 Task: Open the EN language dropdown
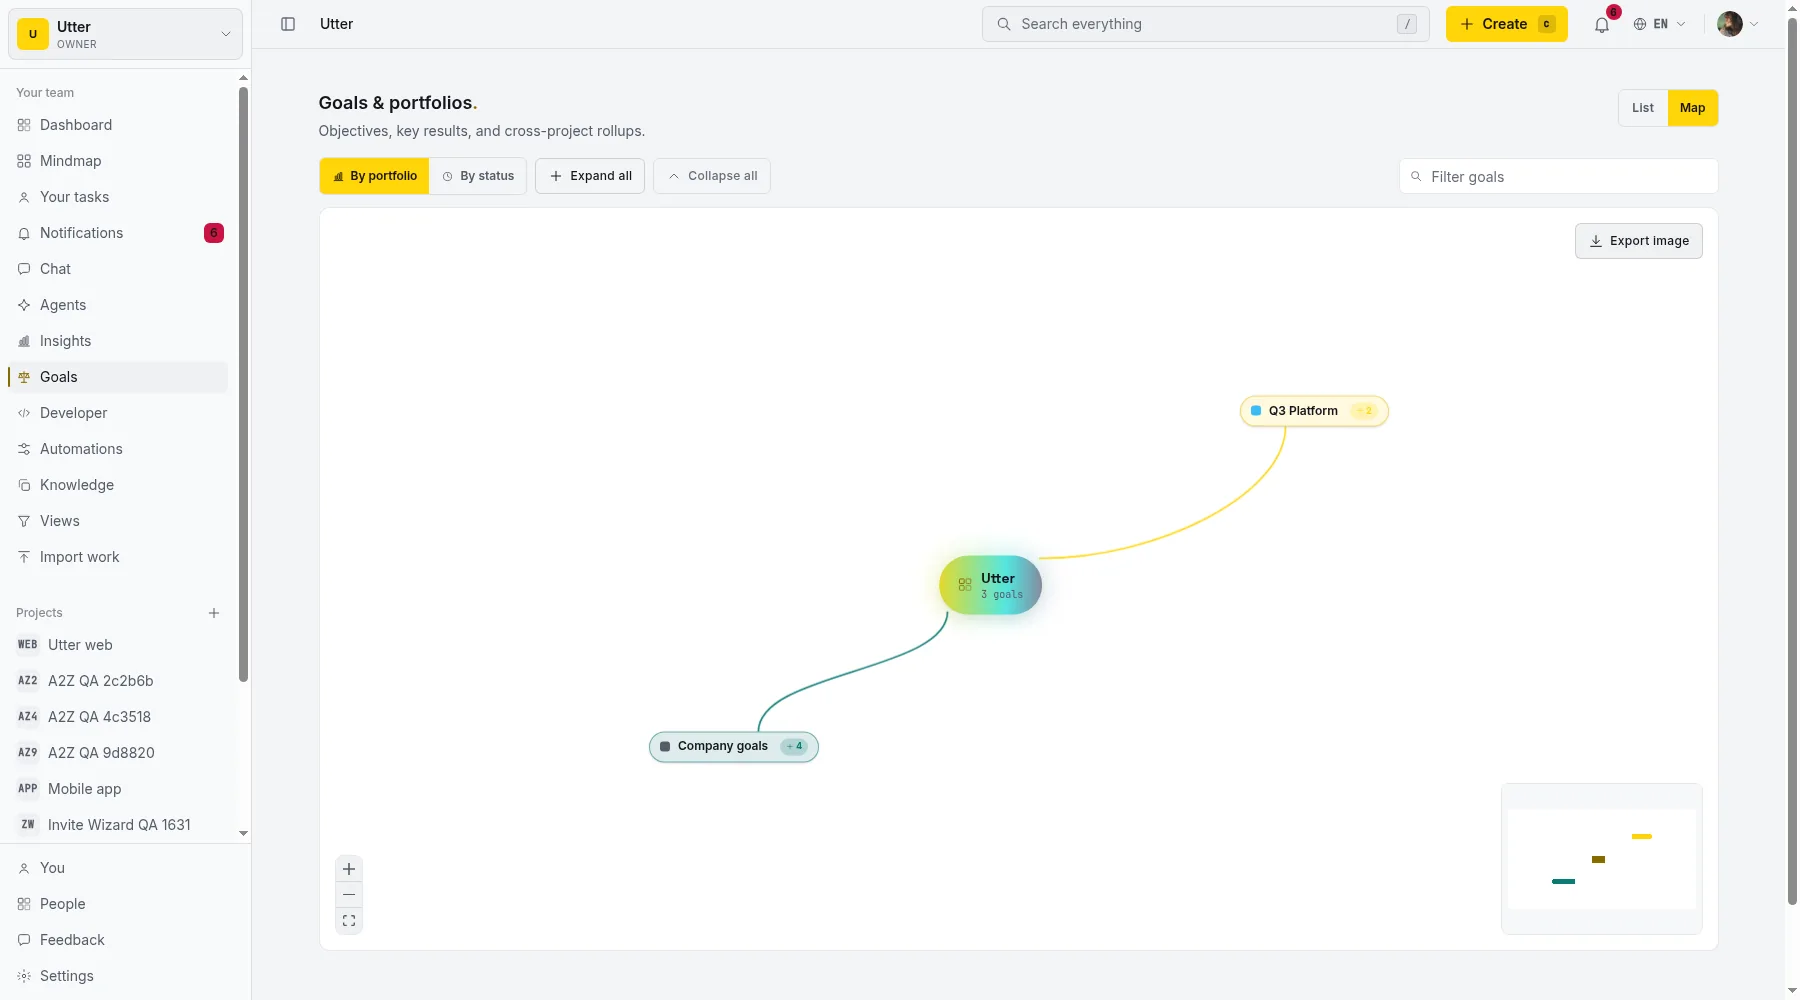click(x=1660, y=24)
